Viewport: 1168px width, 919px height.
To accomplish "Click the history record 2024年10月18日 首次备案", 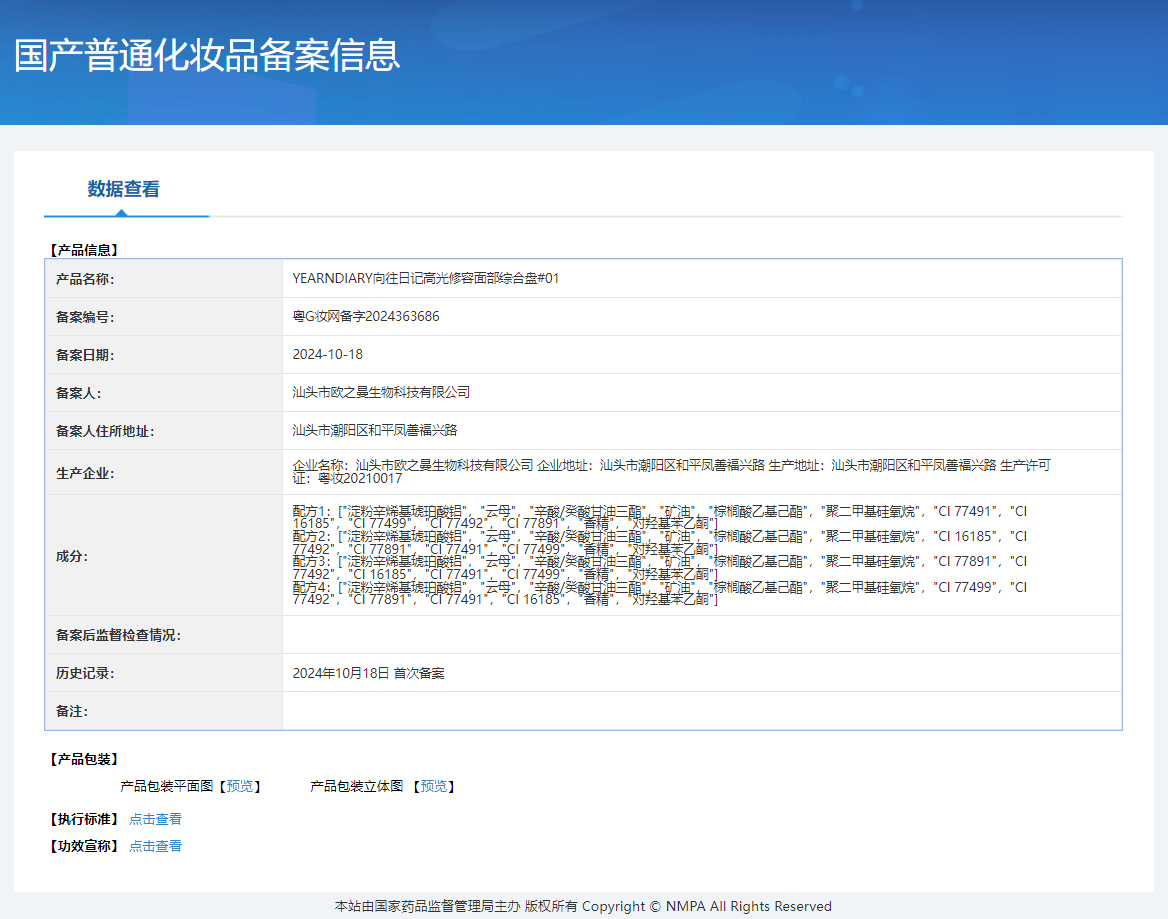I will (368, 673).
